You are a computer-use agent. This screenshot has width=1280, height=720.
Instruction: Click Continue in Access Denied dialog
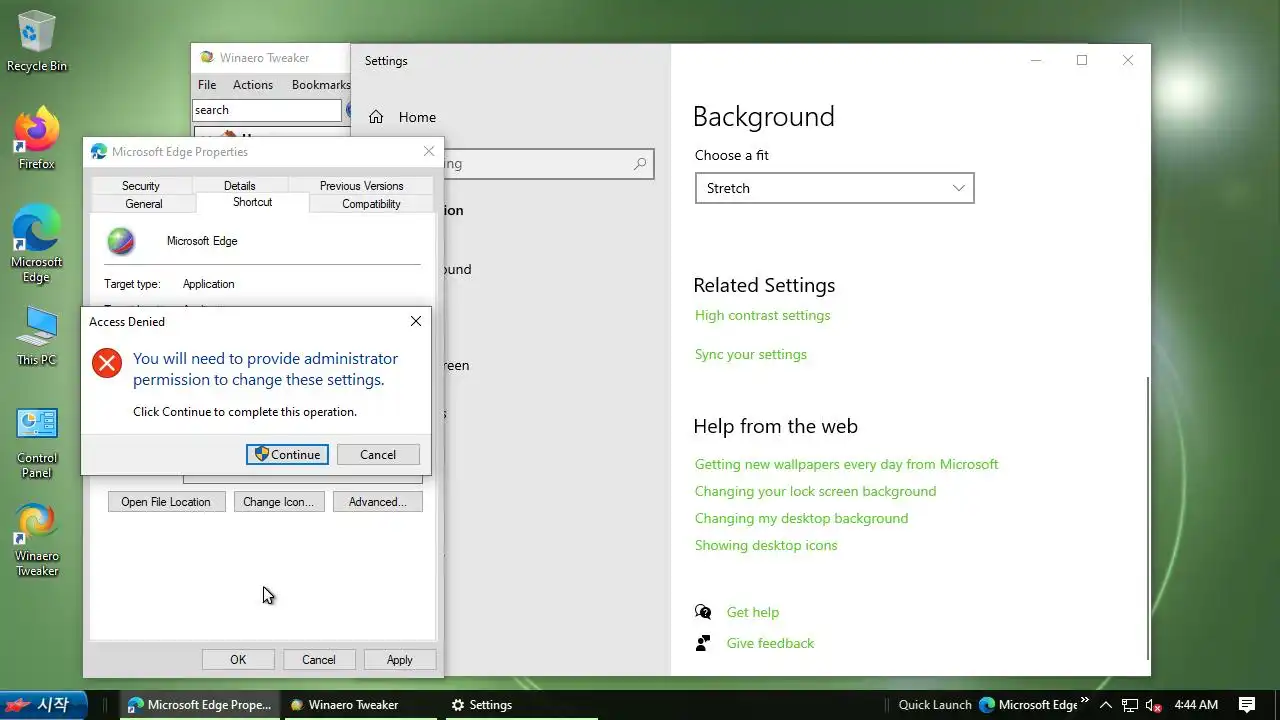tap(287, 454)
